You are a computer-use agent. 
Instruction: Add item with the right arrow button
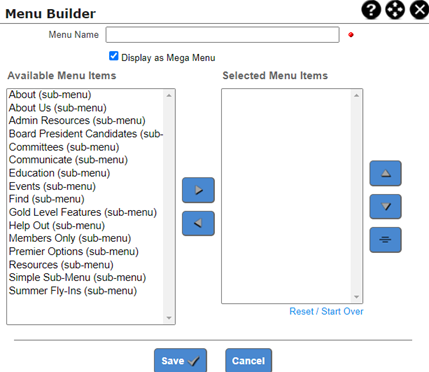pos(198,190)
